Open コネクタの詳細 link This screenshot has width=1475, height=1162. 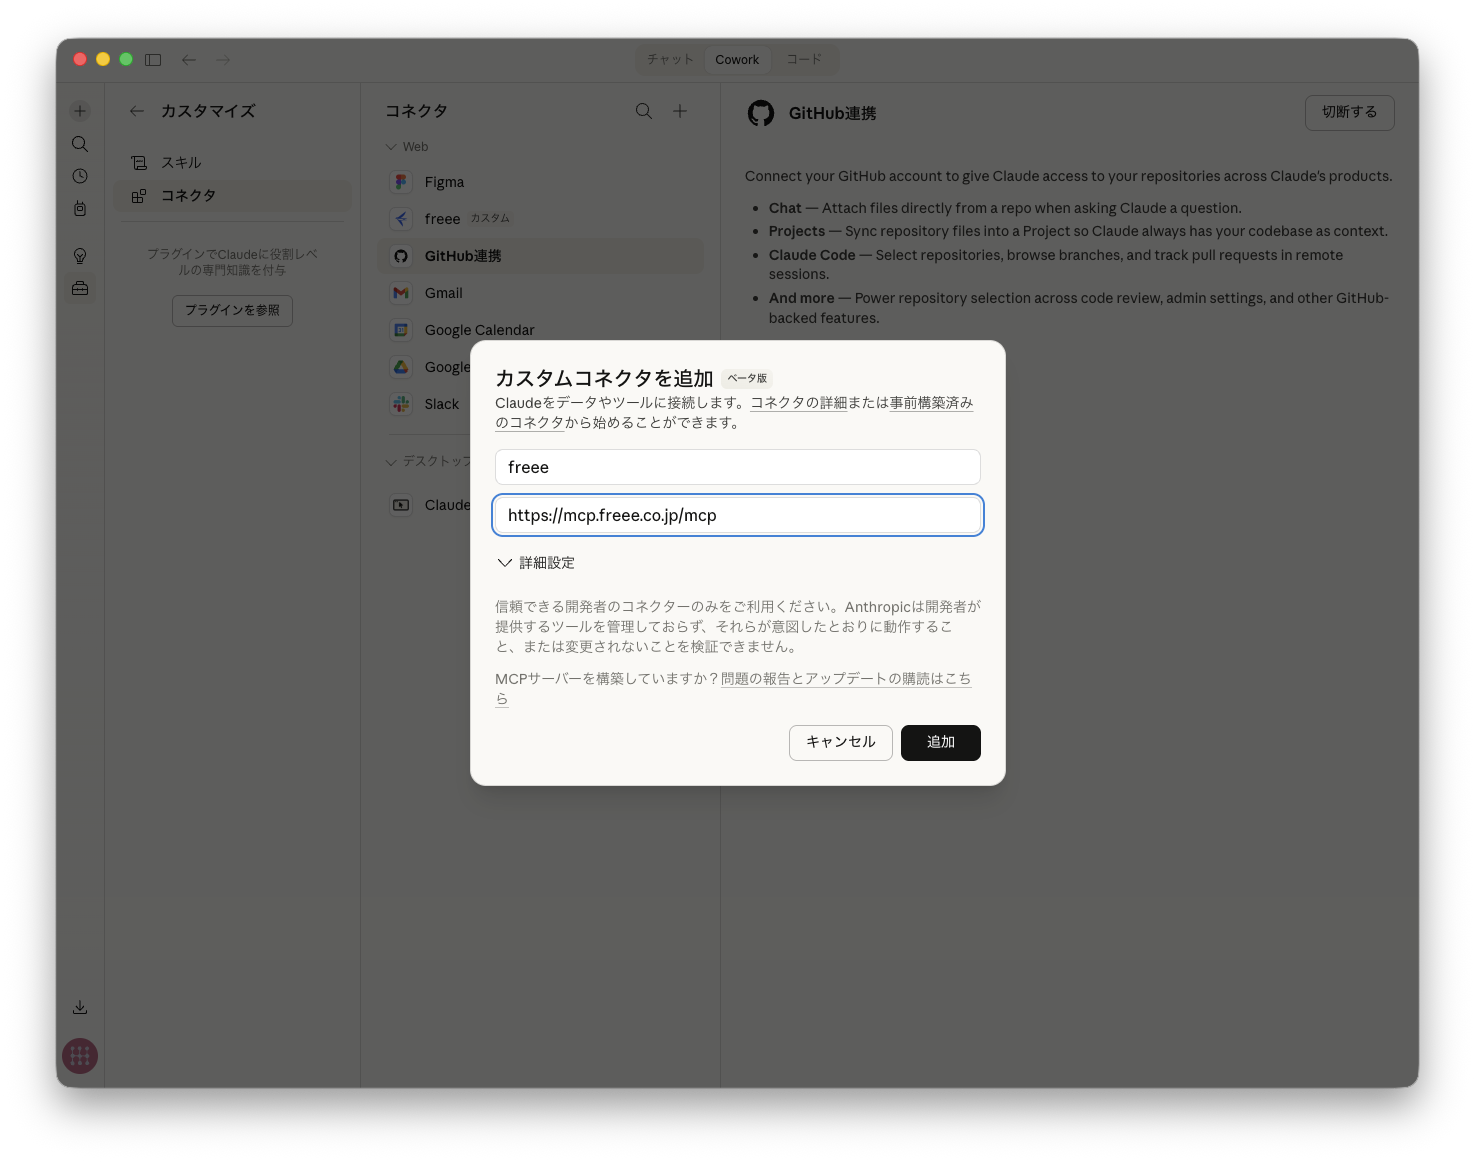[x=798, y=403]
